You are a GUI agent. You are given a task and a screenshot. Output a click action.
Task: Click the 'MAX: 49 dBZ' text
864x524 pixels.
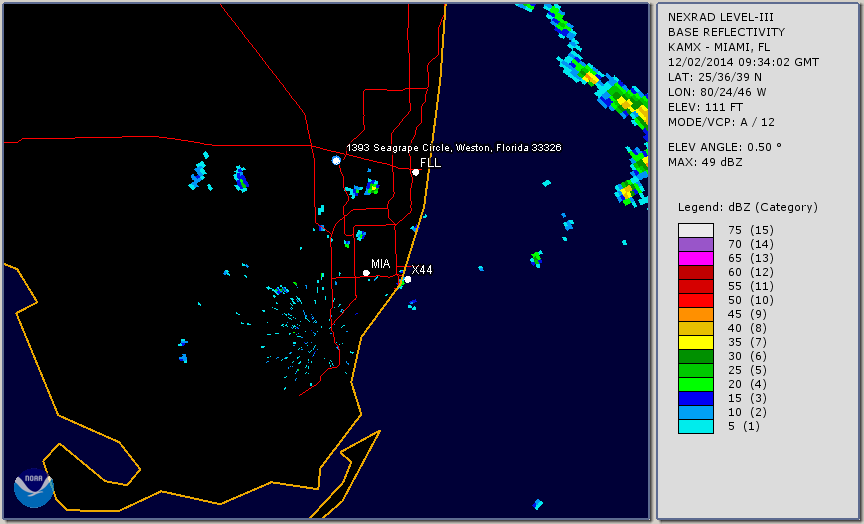pyautogui.click(x=705, y=162)
